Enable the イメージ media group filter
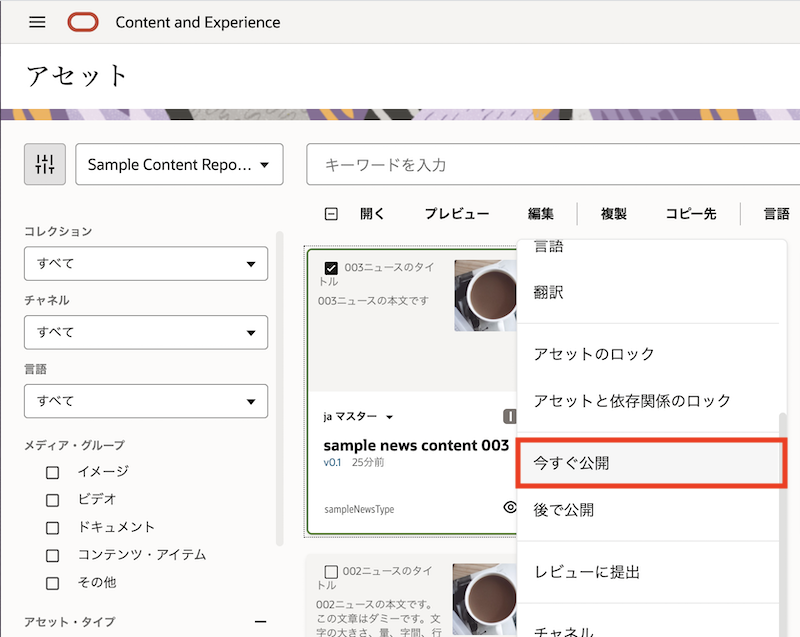800x637 pixels. click(x=53, y=472)
